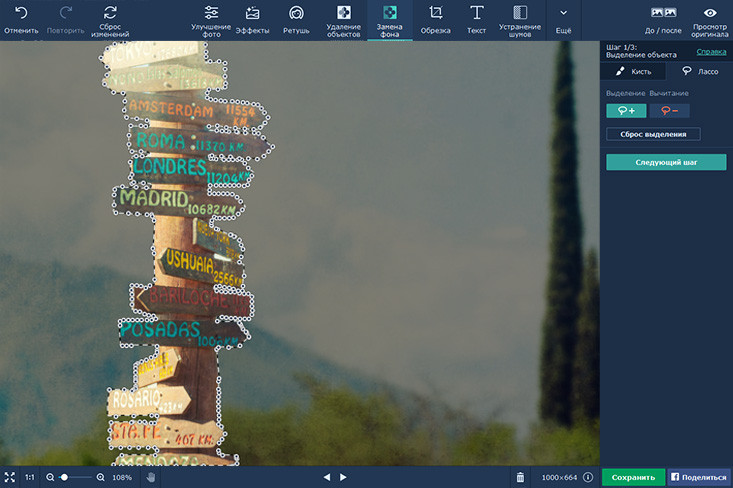Select the hand pan tool

click(151, 477)
